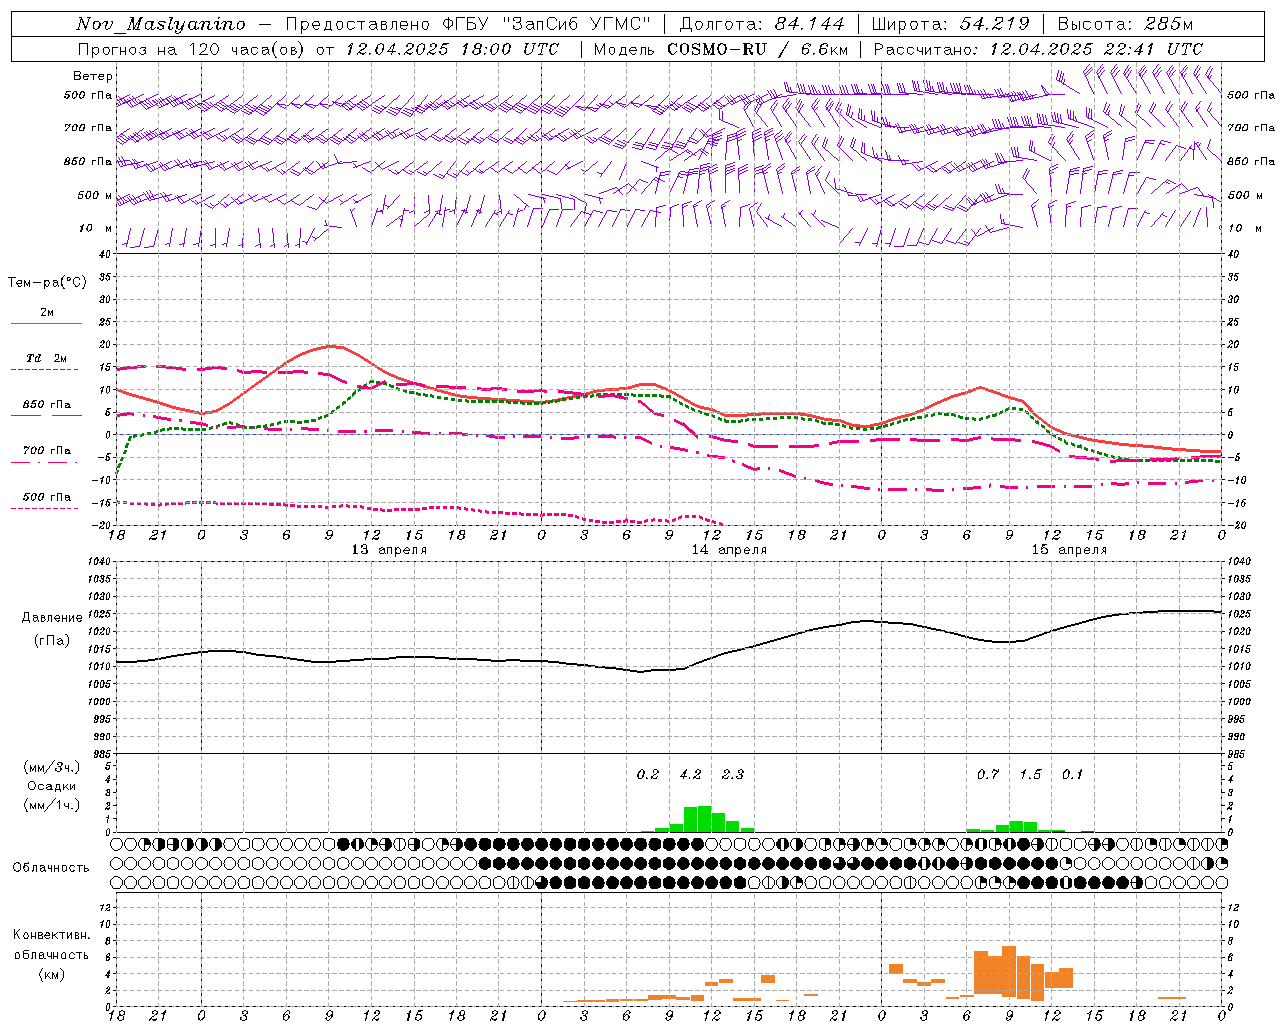
Task: Click the Конвективн. convective cloud label
Action: coord(51,935)
